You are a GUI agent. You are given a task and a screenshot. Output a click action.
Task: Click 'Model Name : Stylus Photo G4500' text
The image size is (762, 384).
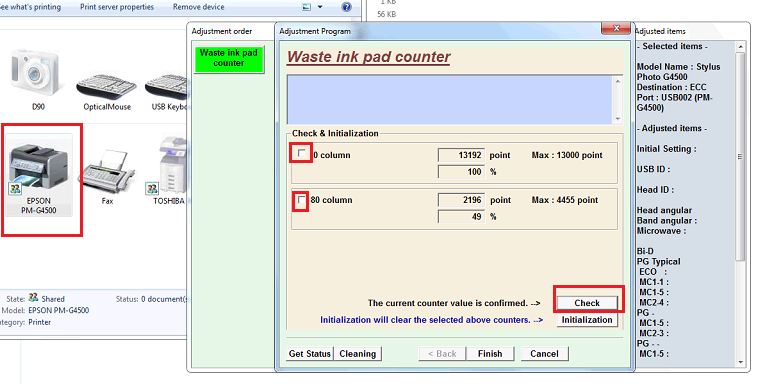click(678, 71)
